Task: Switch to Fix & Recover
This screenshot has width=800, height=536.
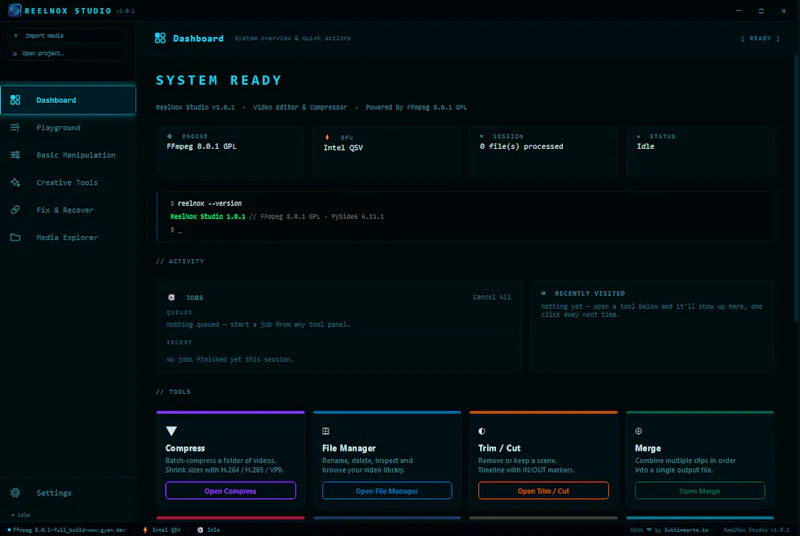Action: coord(68,210)
